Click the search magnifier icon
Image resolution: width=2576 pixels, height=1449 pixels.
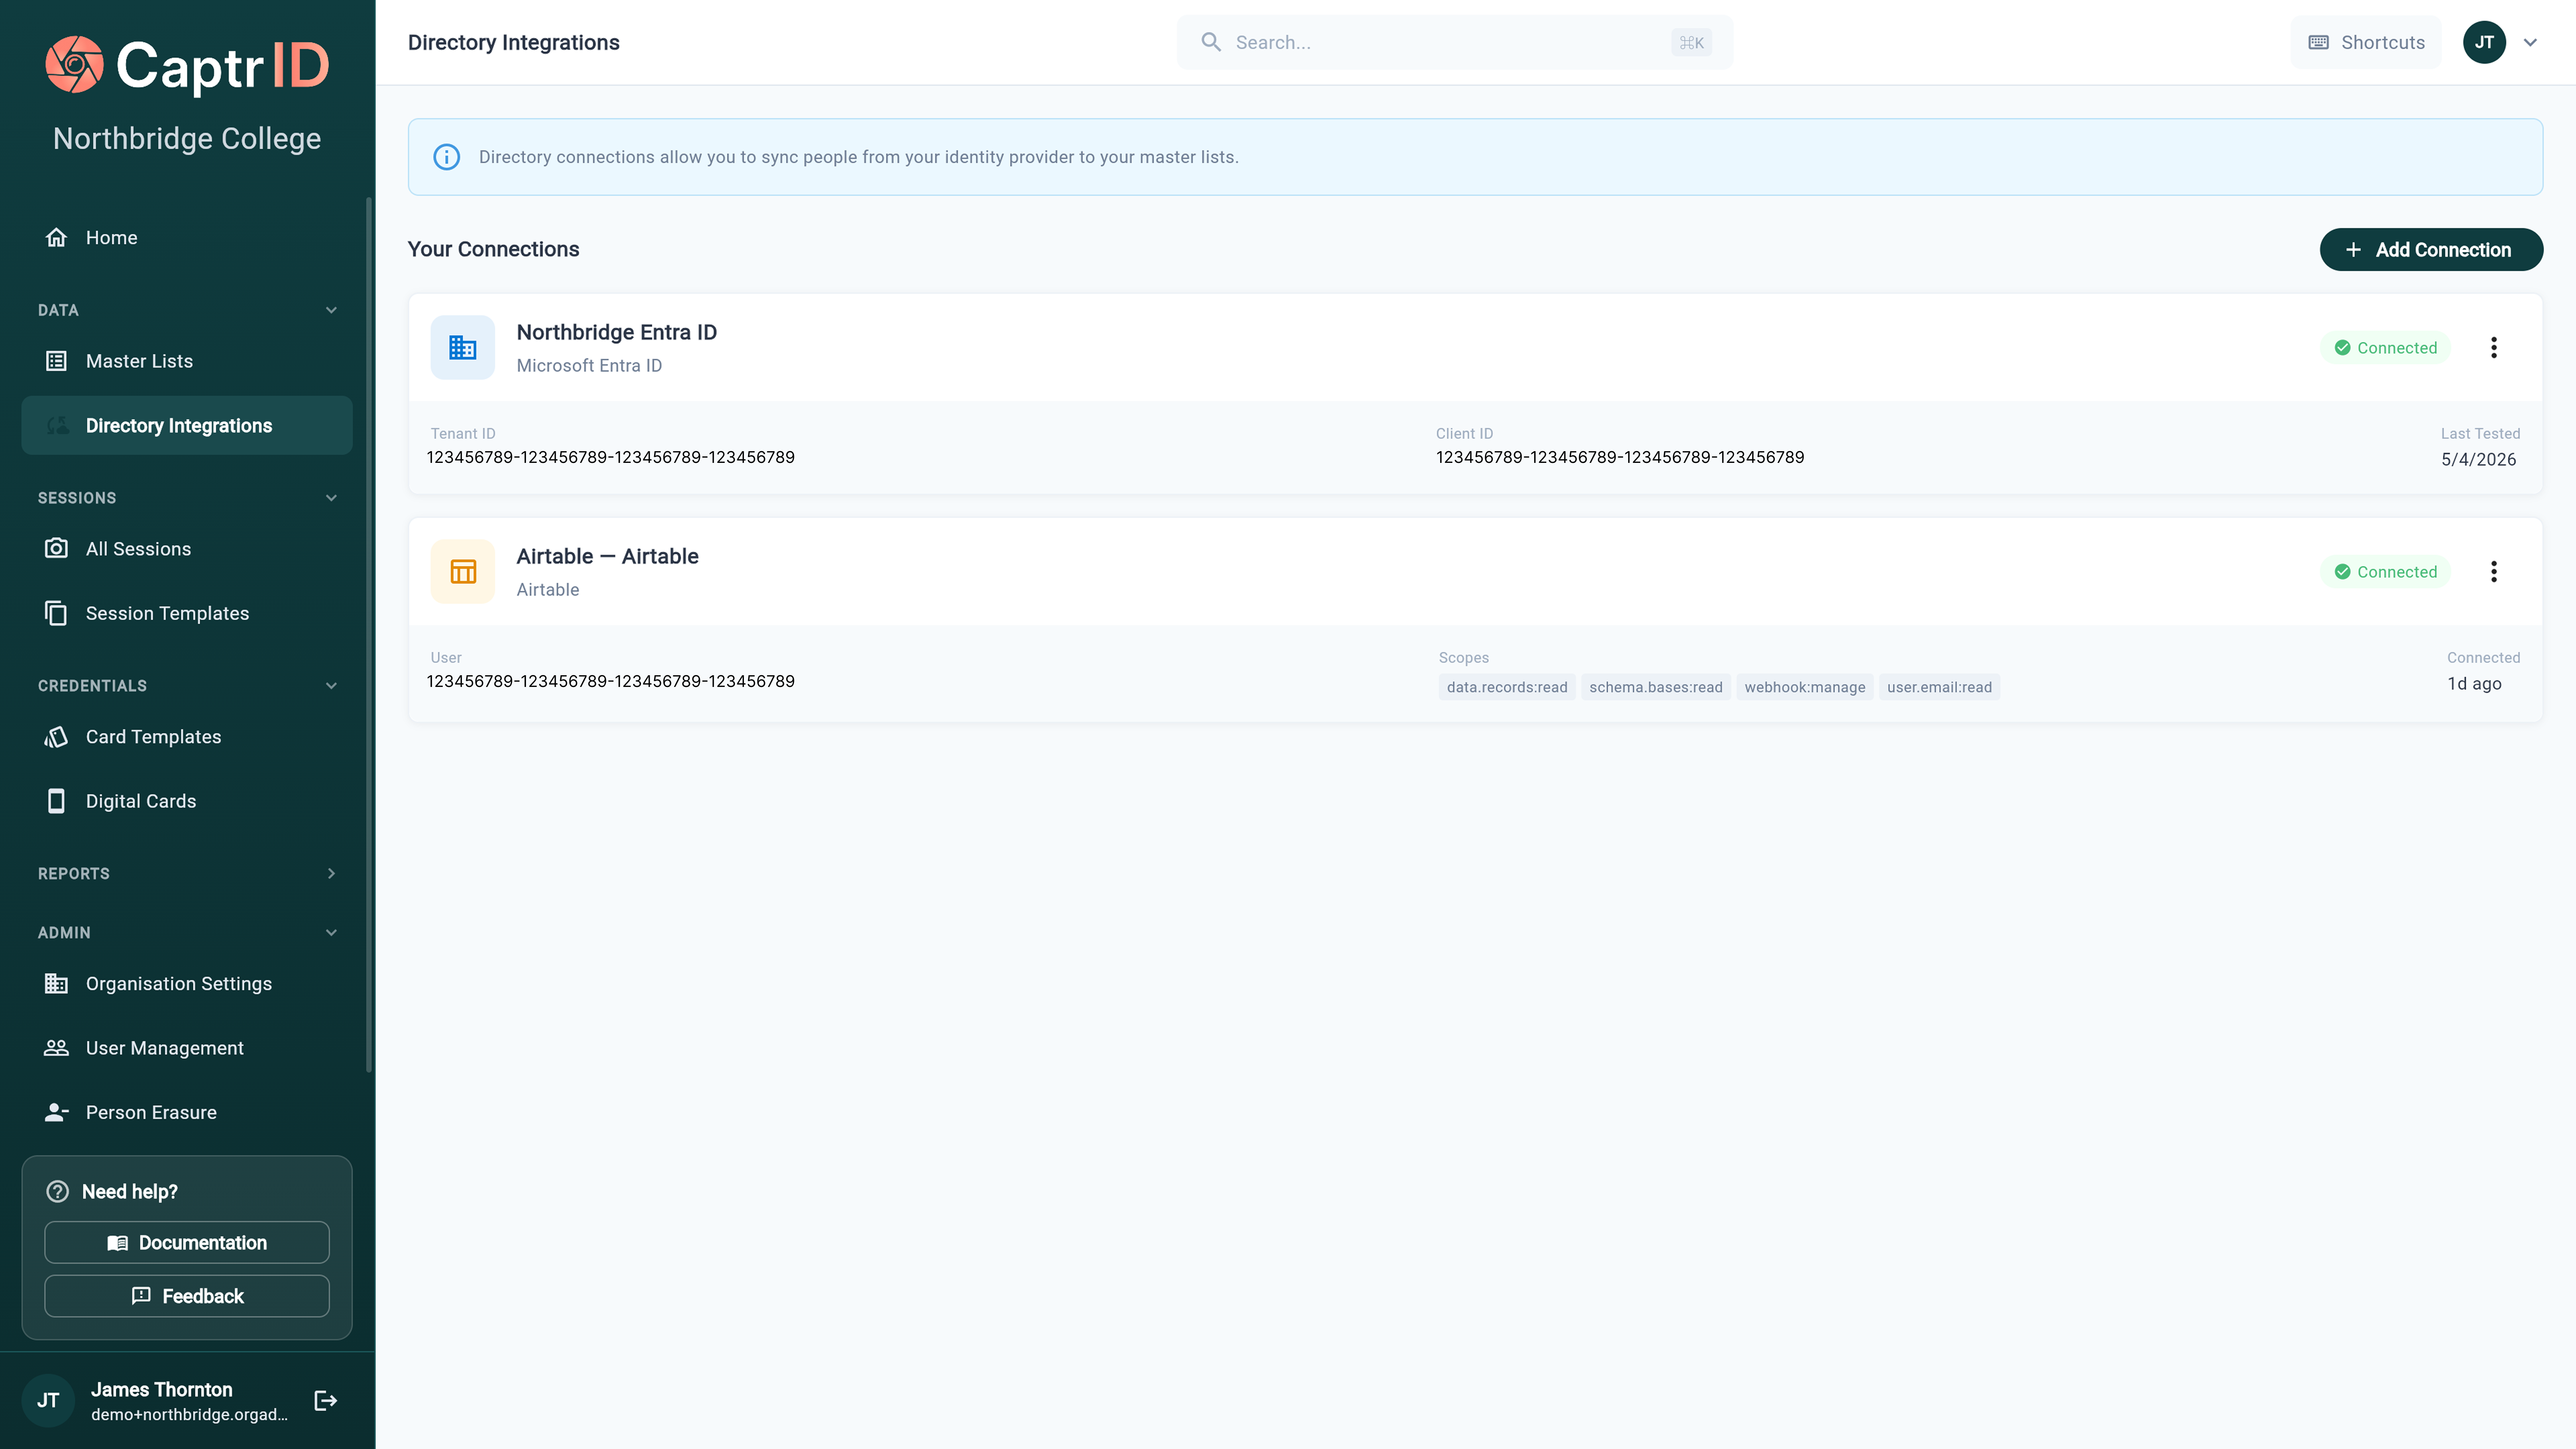[1211, 42]
